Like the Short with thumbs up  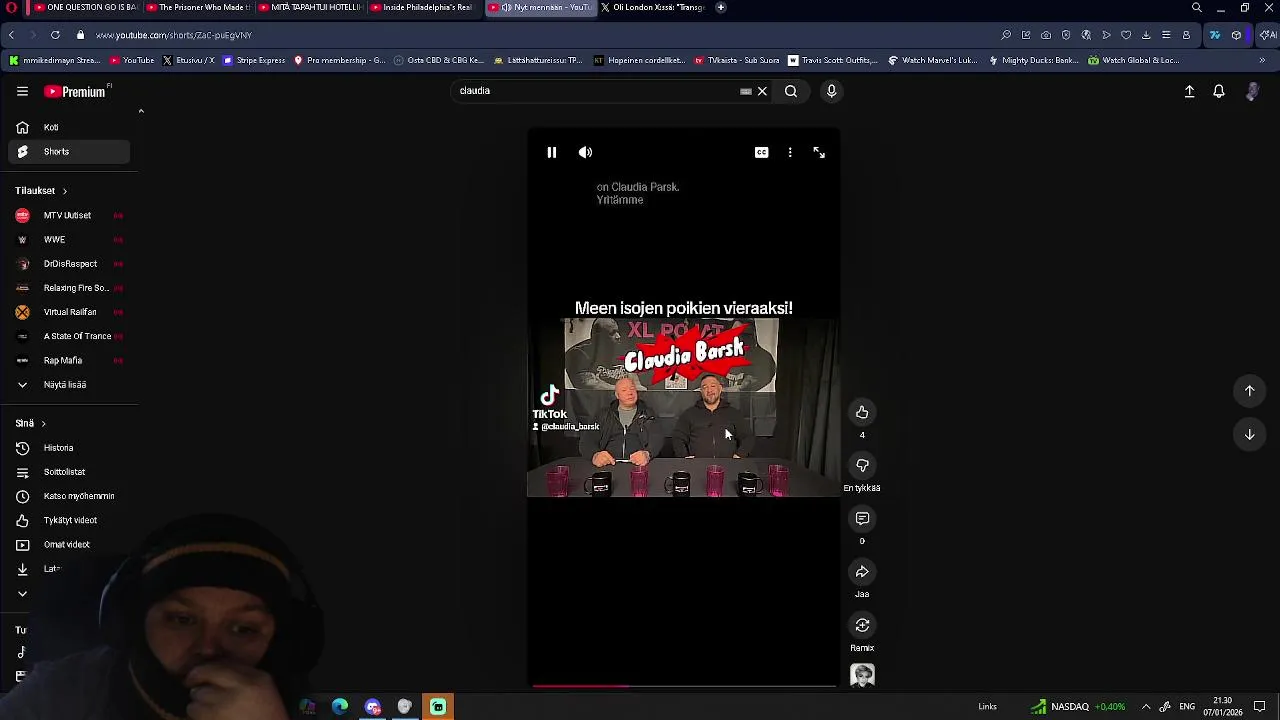click(862, 412)
